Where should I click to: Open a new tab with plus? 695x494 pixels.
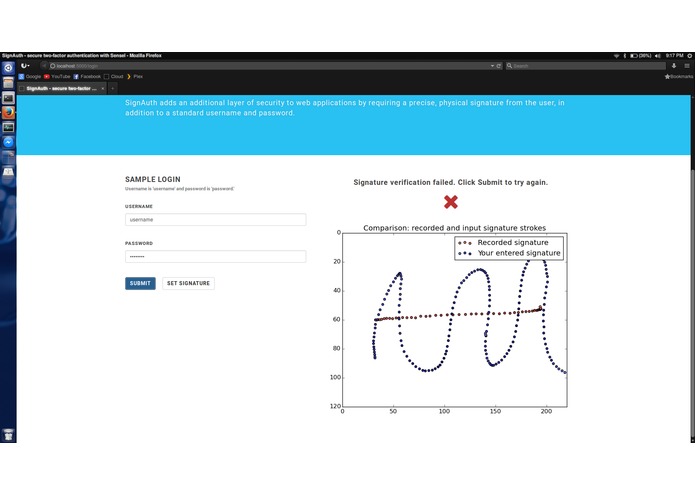113,89
